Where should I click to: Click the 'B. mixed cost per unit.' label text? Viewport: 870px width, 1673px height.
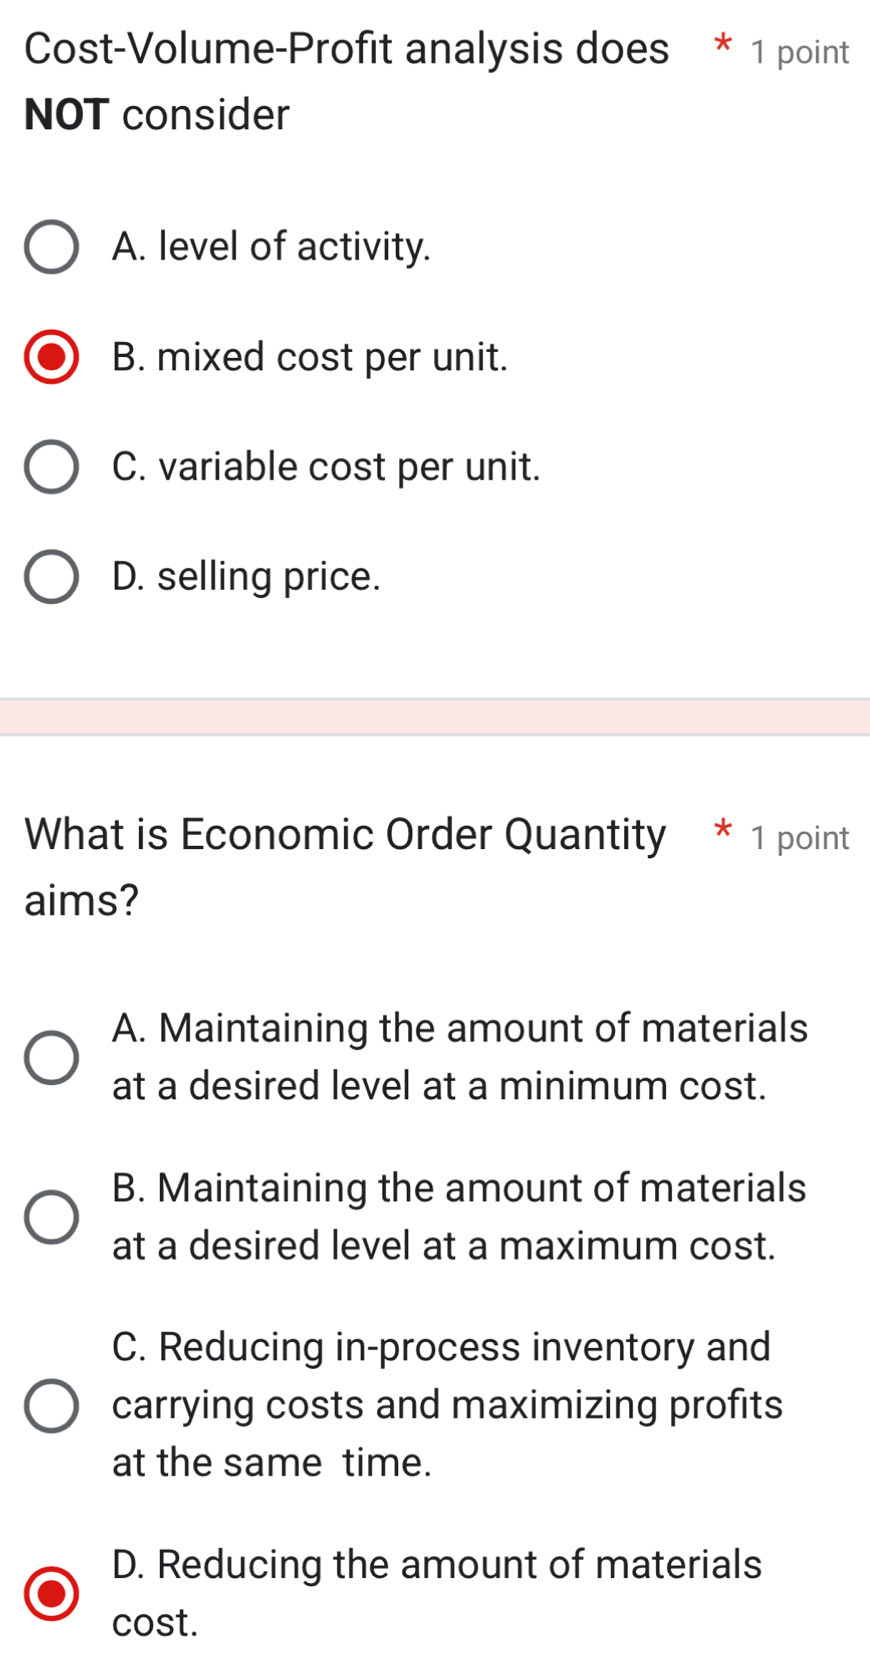[310, 357]
